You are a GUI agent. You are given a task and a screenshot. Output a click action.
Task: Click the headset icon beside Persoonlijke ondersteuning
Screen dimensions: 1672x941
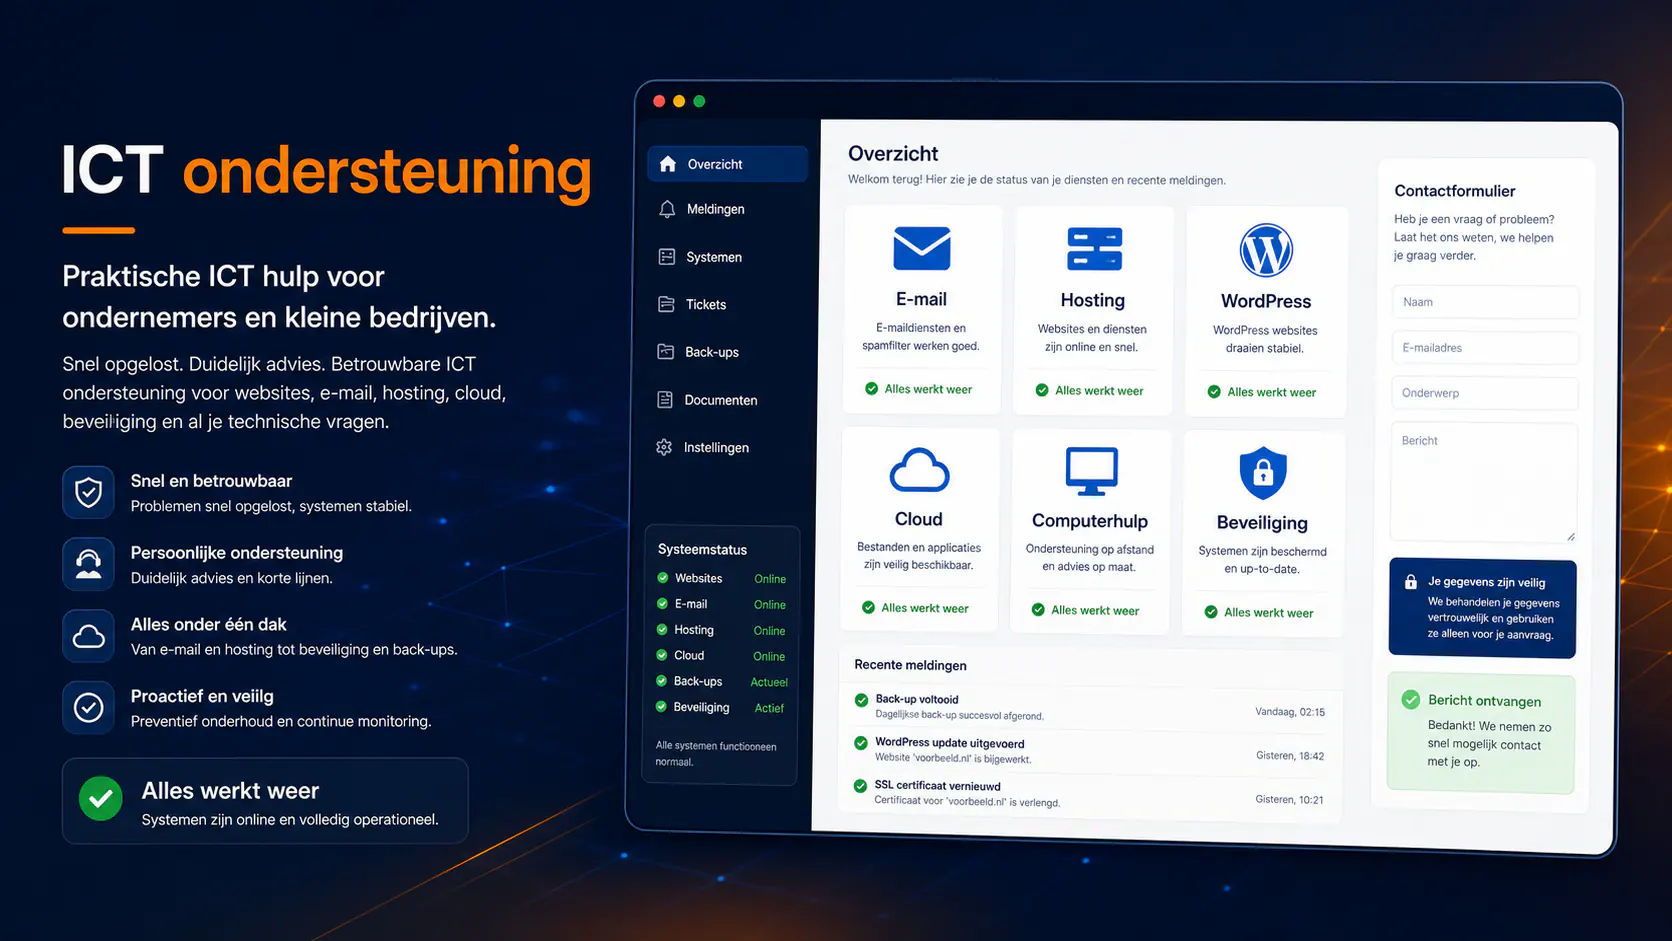(88, 564)
